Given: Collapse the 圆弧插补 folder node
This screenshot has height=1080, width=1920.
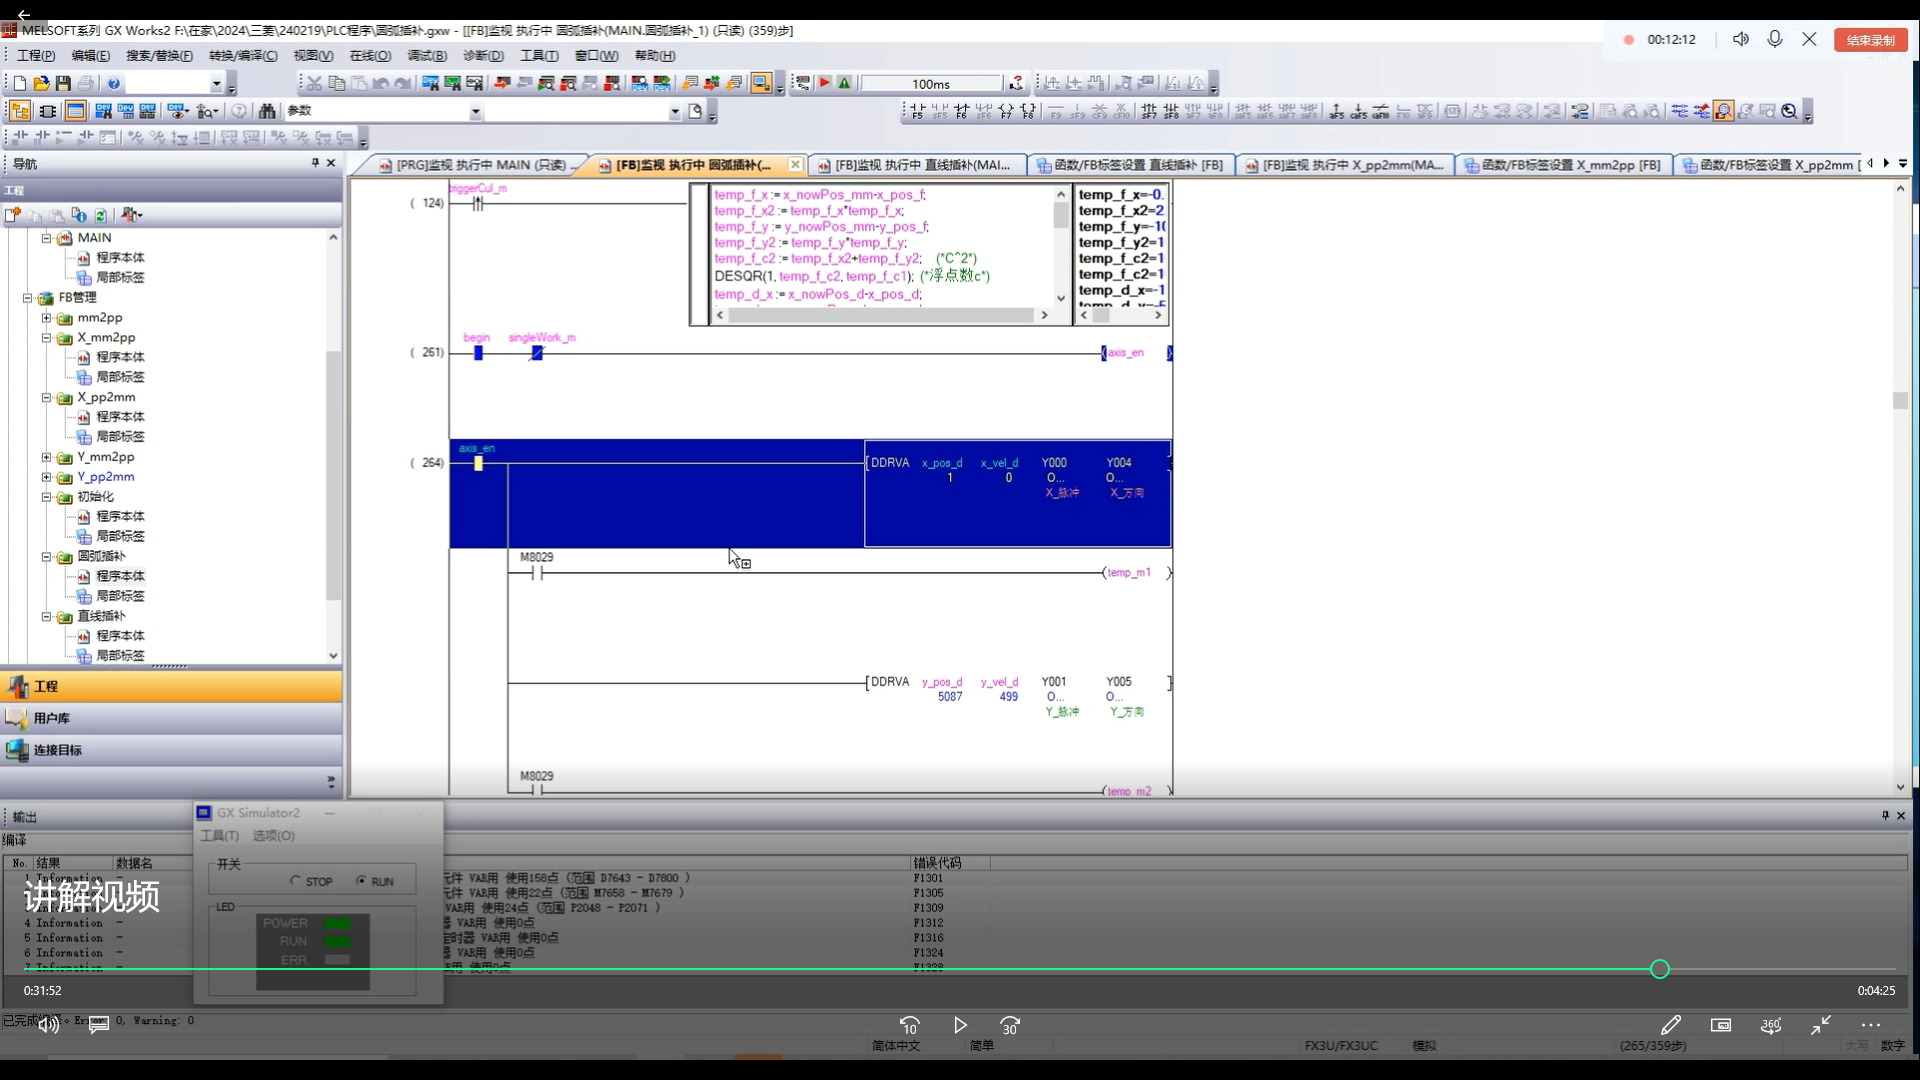Looking at the screenshot, I should point(46,556).
